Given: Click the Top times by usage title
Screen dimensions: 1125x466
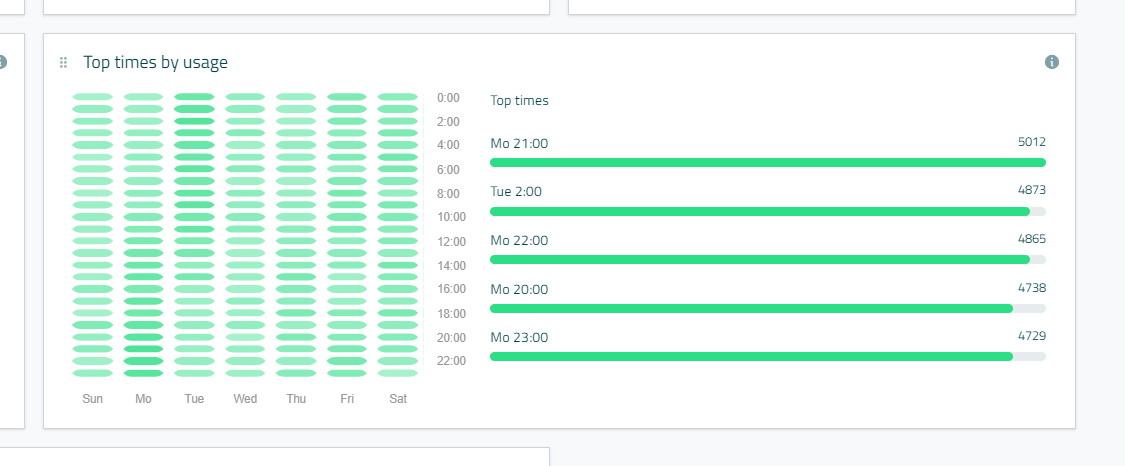Looking at the screenshot, I should (155, 62).
